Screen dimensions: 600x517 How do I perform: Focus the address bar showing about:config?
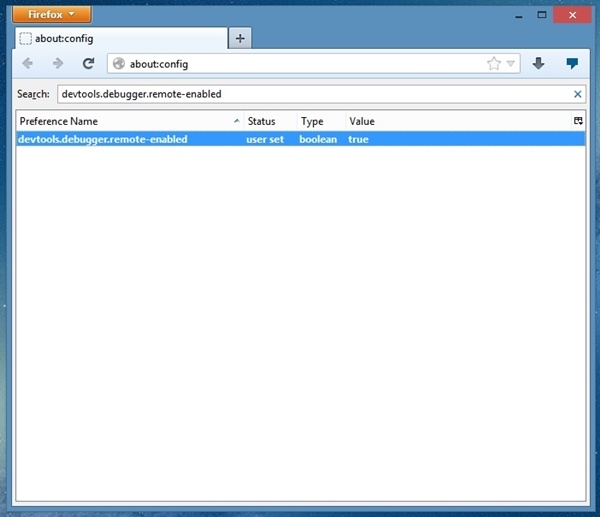[x=300, y=64]
